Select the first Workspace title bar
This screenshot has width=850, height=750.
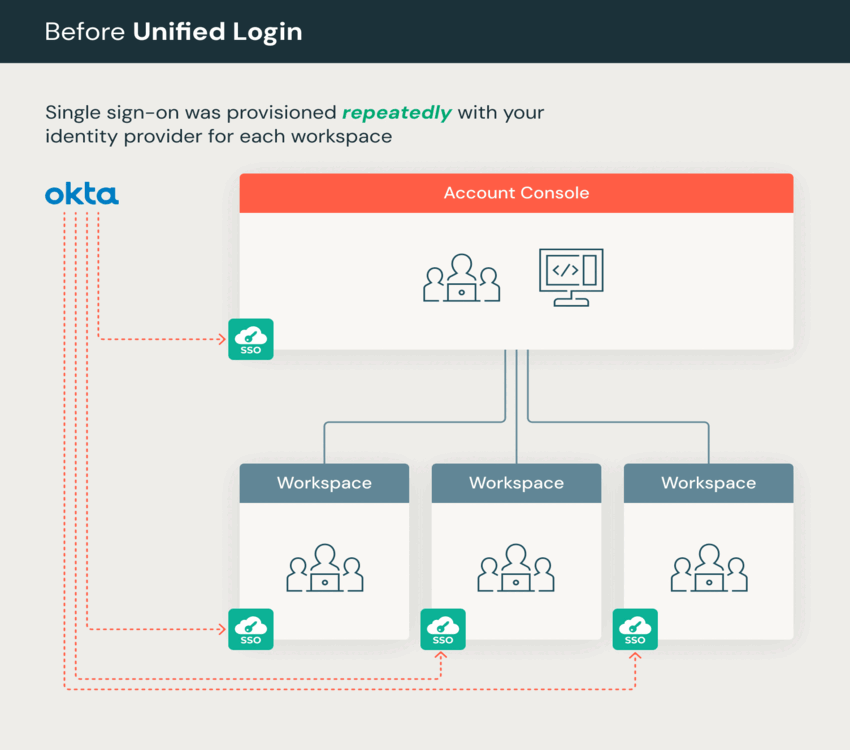pos(323,482)
